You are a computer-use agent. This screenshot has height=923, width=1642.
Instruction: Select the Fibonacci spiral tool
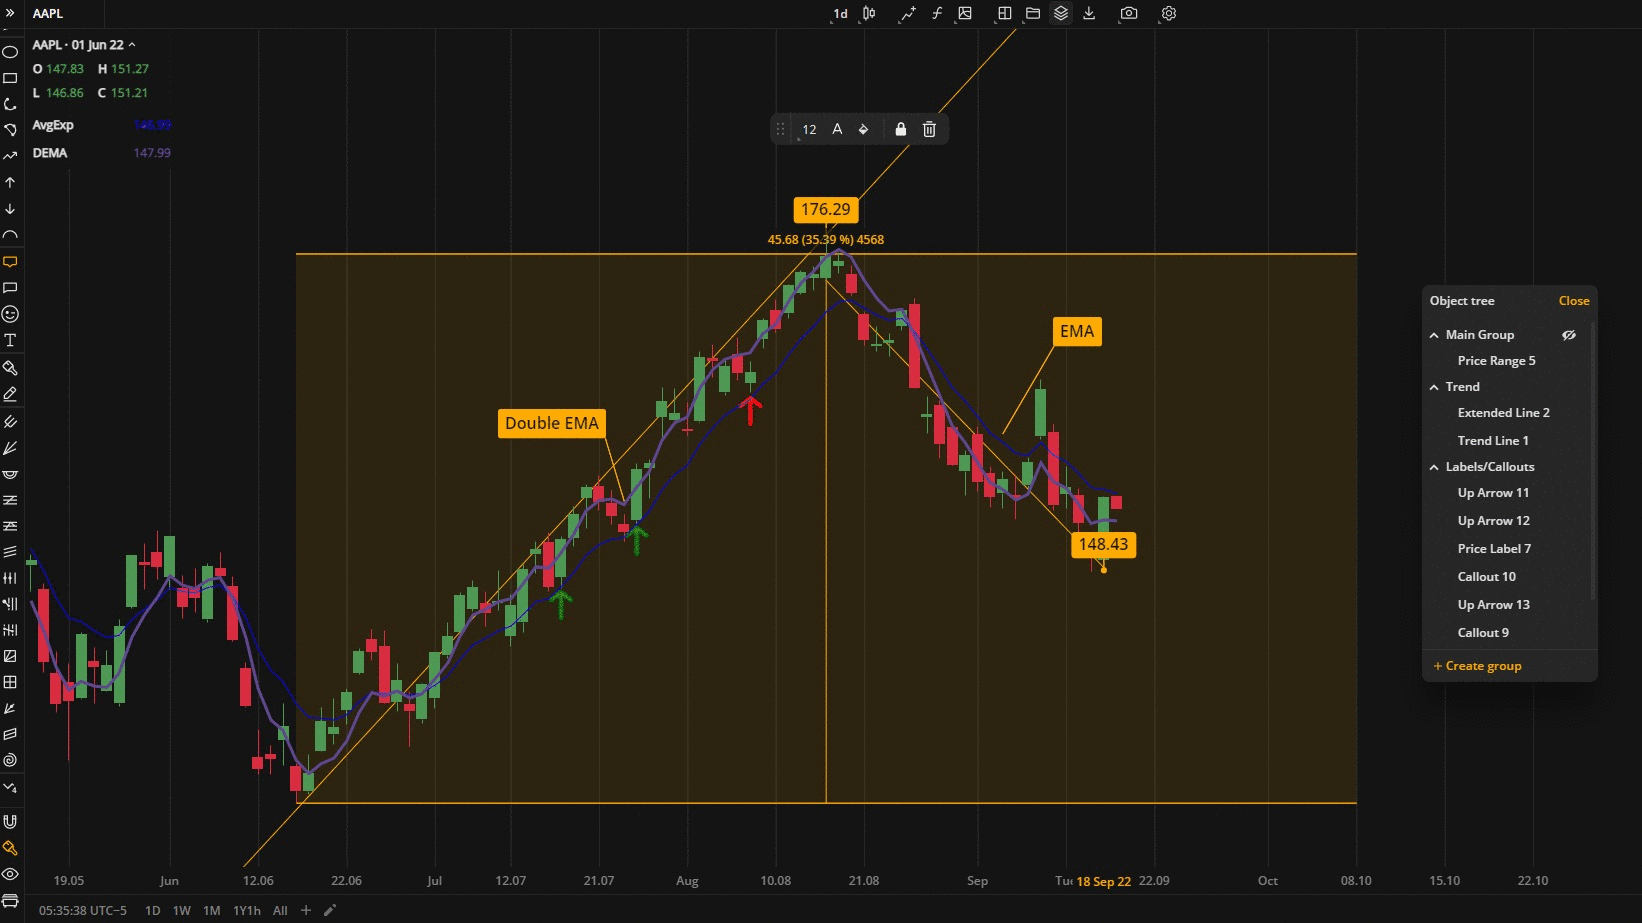[x=10, y=760]
